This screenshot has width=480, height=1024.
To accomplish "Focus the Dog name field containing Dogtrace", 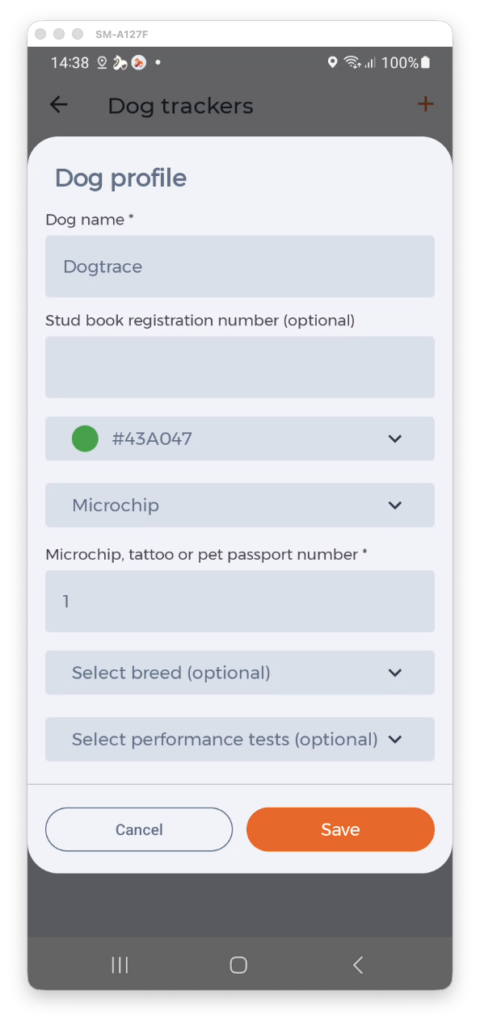I will (x=240, y=266).
